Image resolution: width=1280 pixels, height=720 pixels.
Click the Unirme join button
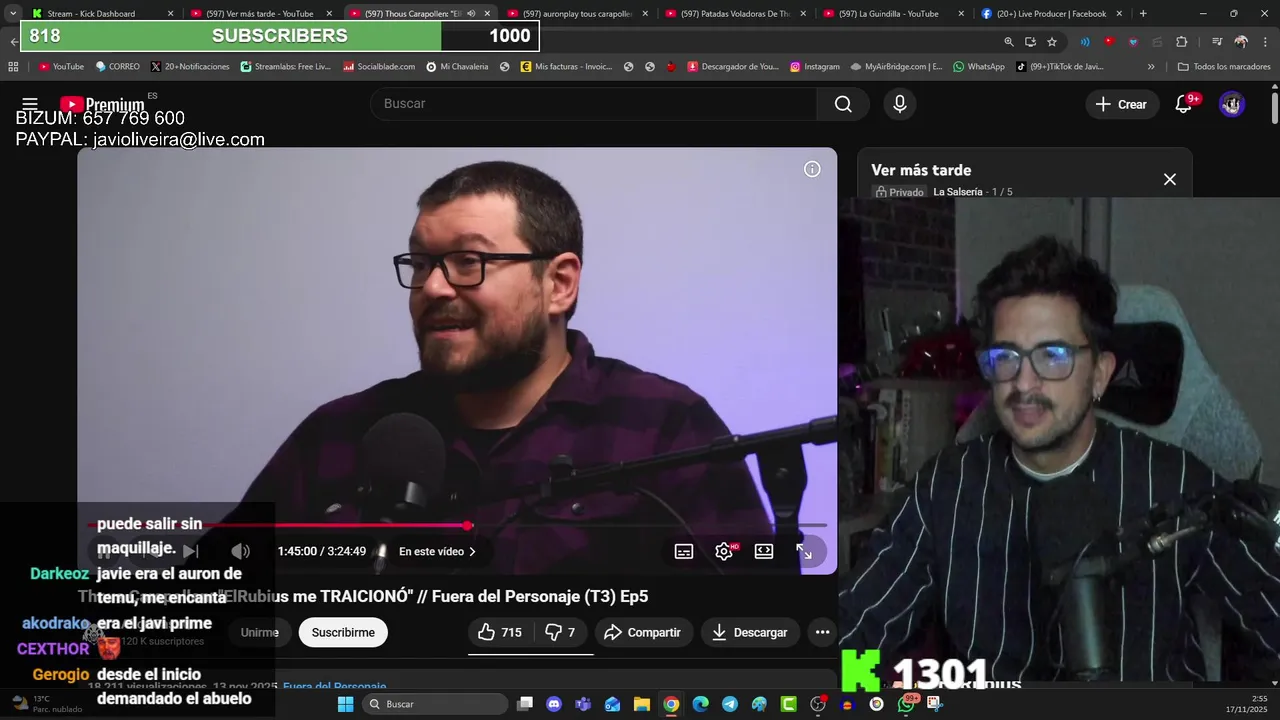[x=260, y=632]
